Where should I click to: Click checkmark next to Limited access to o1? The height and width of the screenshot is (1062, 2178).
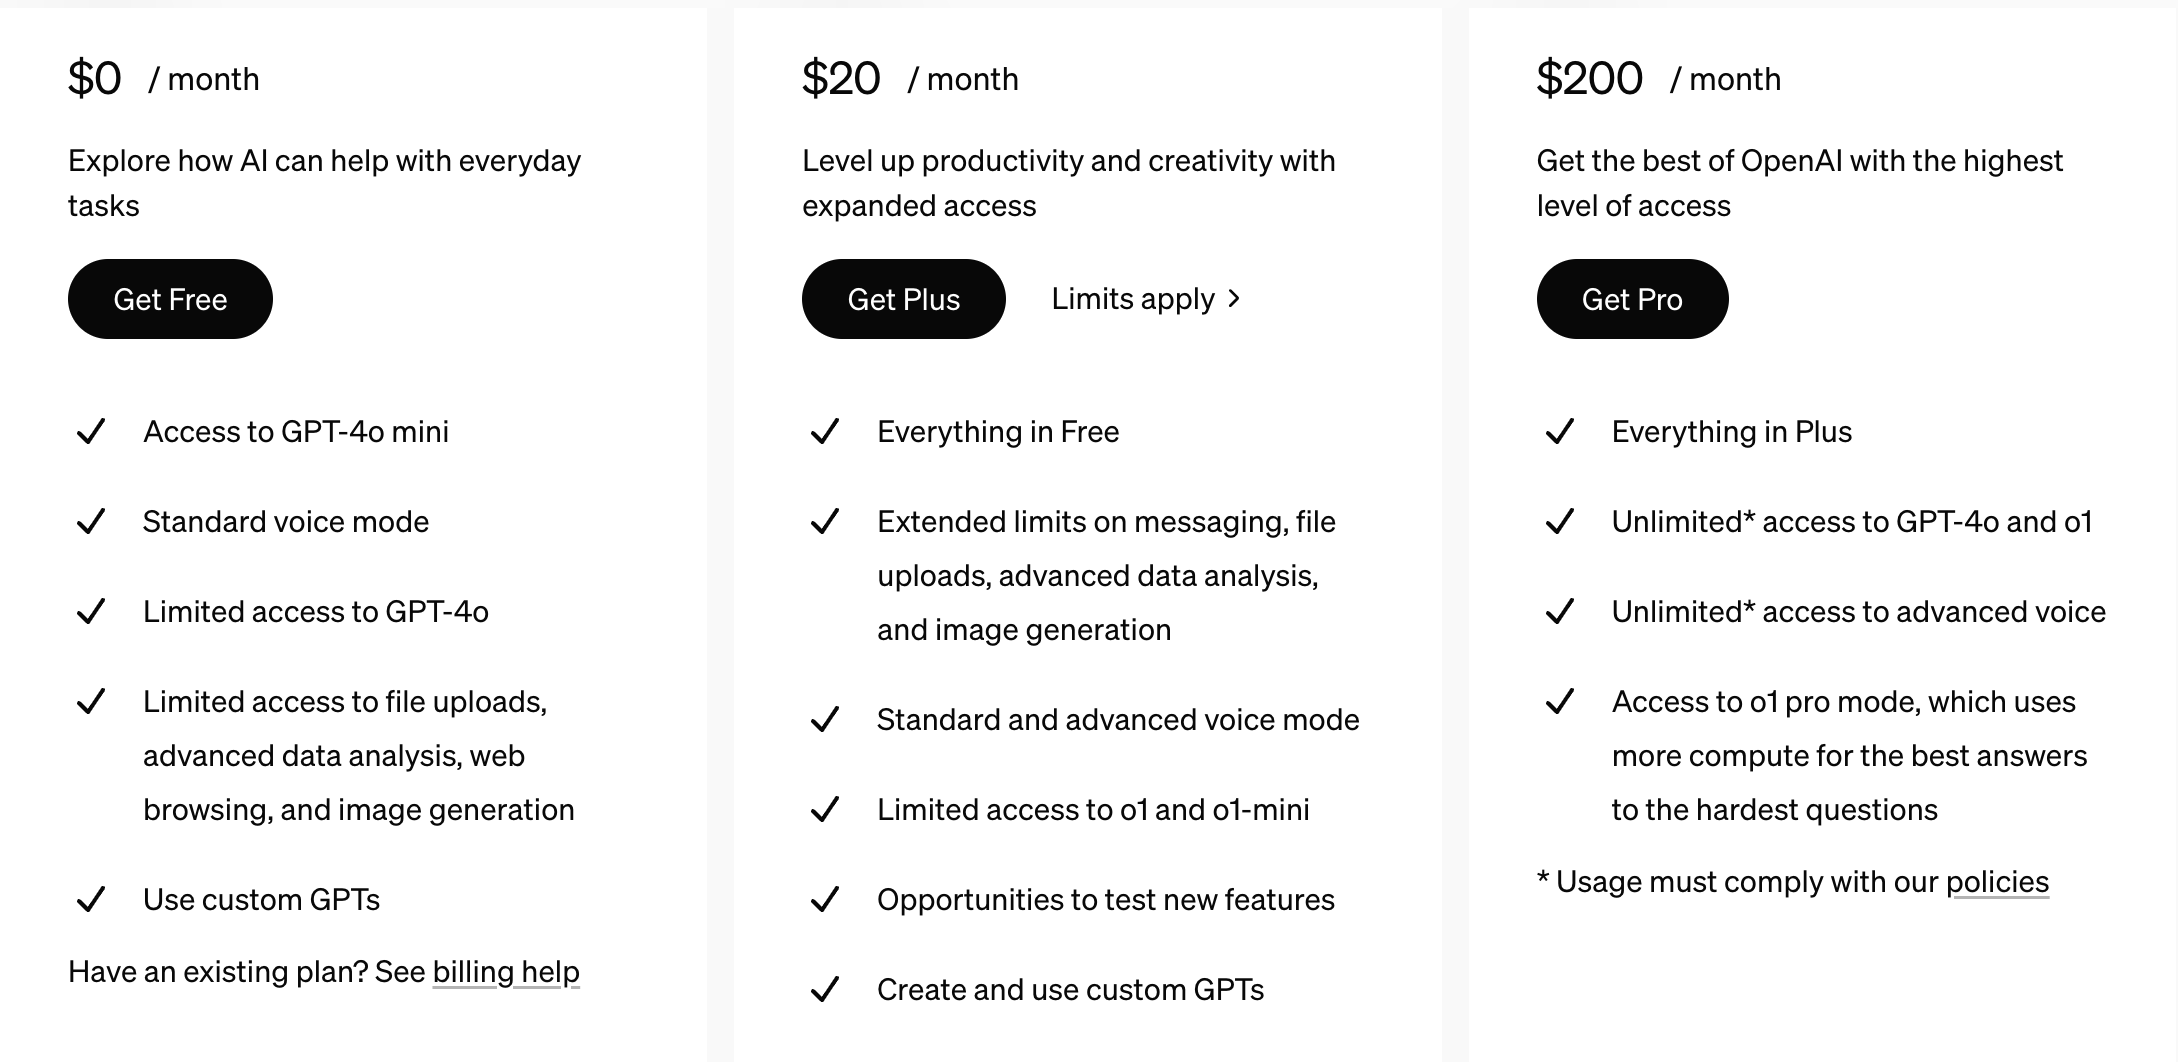coord(825,810)
